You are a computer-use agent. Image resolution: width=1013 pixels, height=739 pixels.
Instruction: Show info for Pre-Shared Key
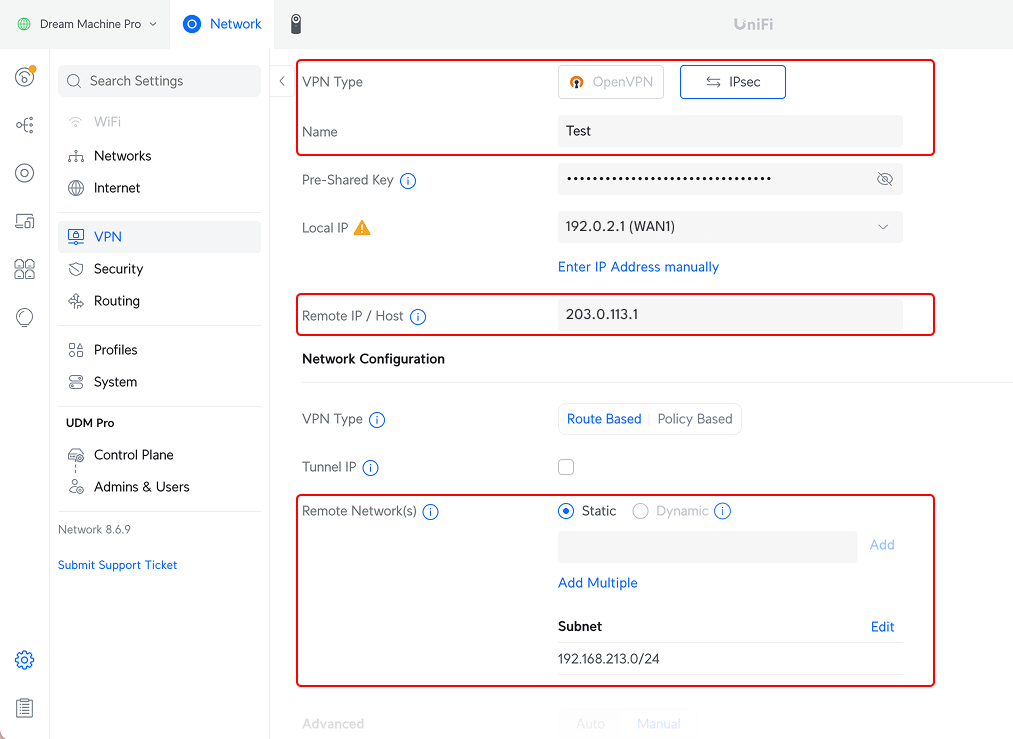(408, 181)
